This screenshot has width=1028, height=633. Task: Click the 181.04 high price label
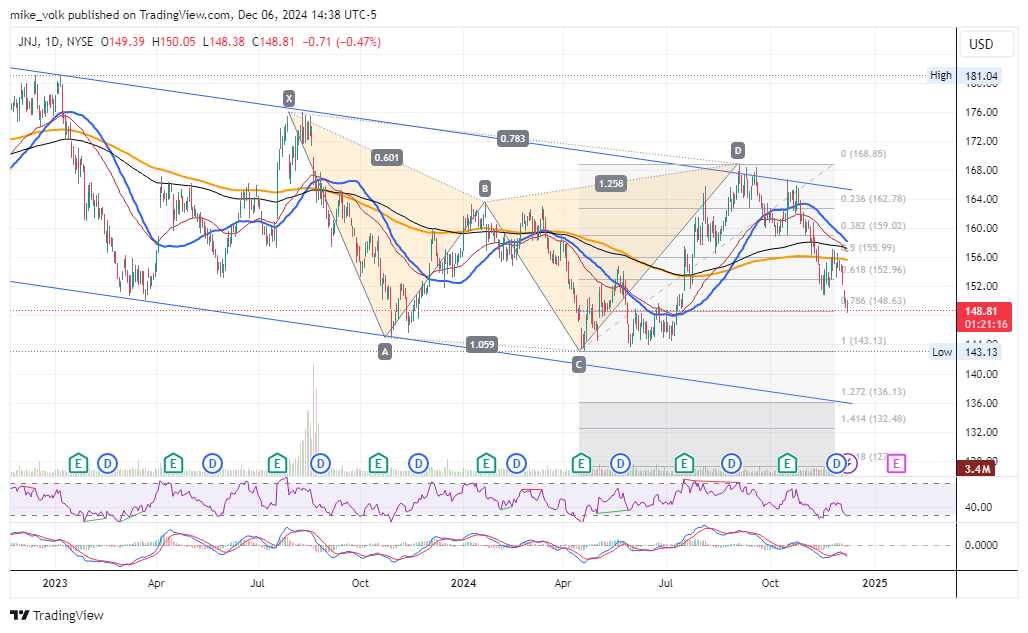click(x=981, y=76)
